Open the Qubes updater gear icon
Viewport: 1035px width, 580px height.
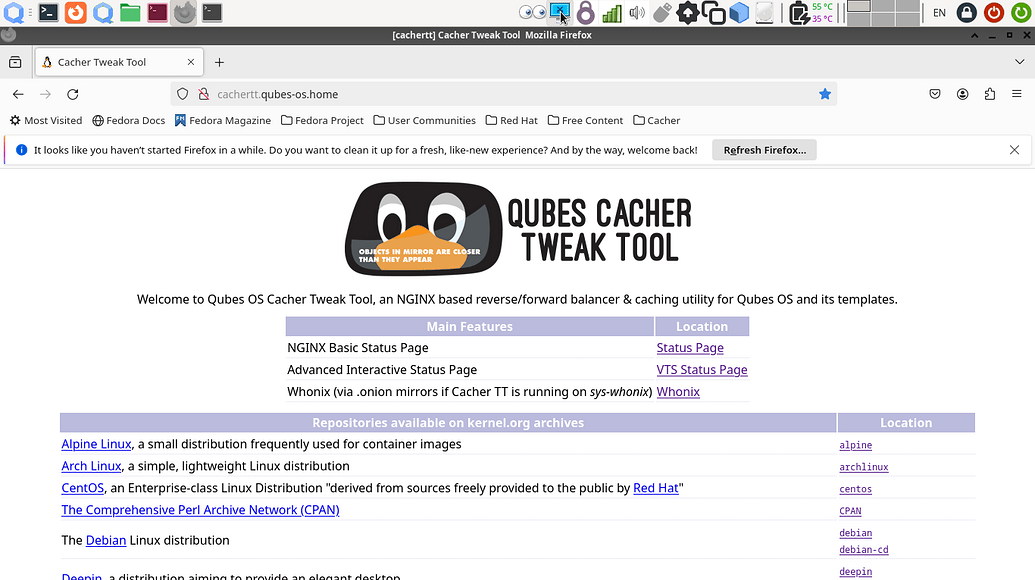pyautogui.click(x=688, y=13)
